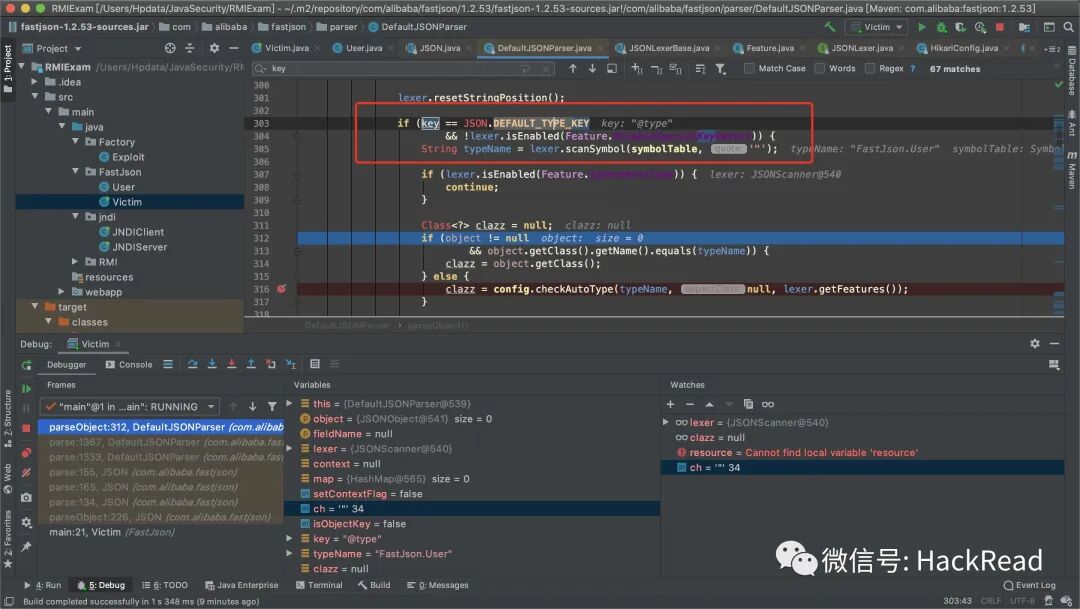Hide the Project tool window
Image resolution: width=1080 pixels, height=609 pixels.
coord(233,48)
